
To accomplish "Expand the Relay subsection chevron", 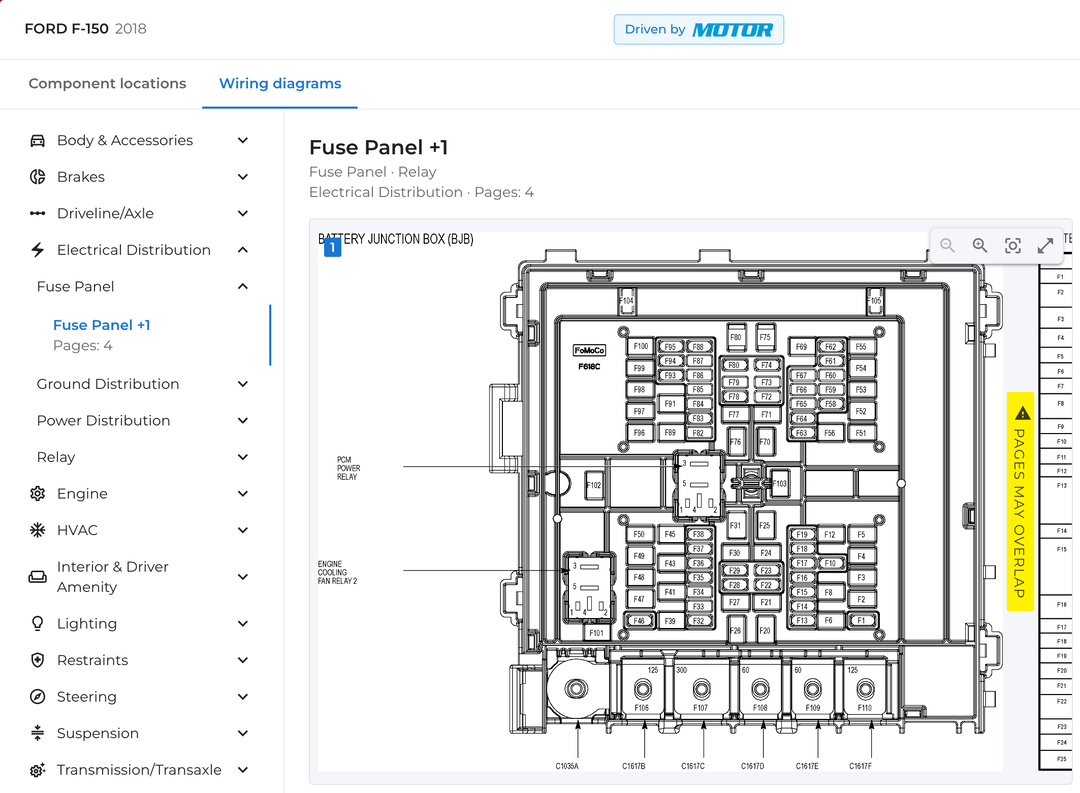I will [242, 457].
